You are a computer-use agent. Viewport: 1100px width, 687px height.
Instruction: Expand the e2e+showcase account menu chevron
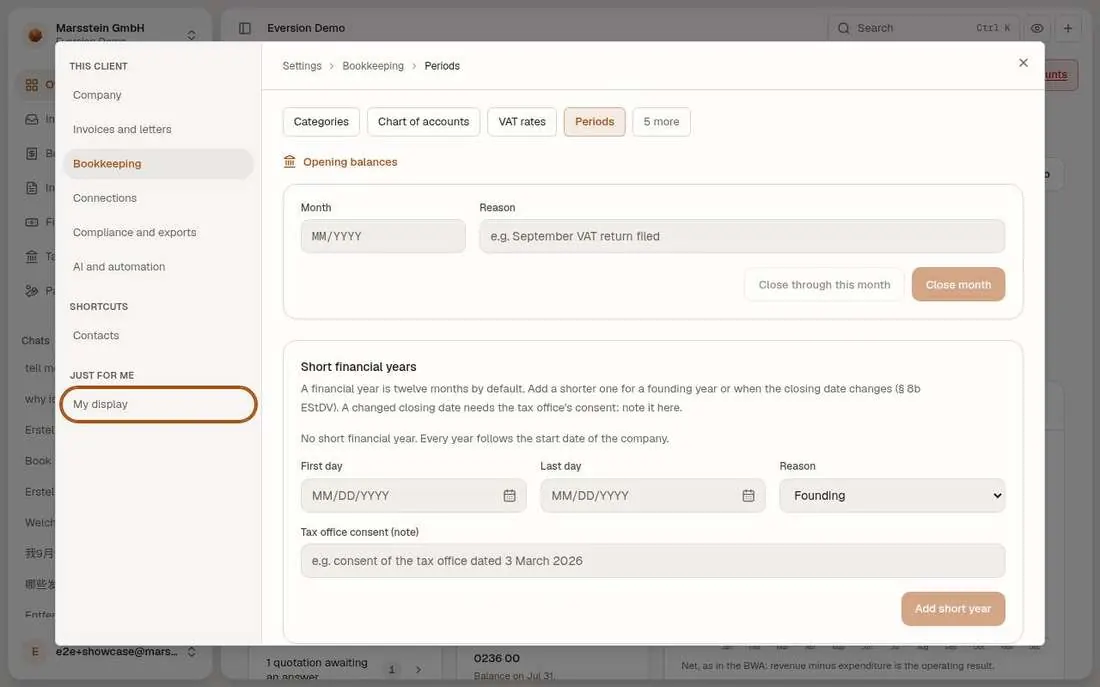pos(192,652)
